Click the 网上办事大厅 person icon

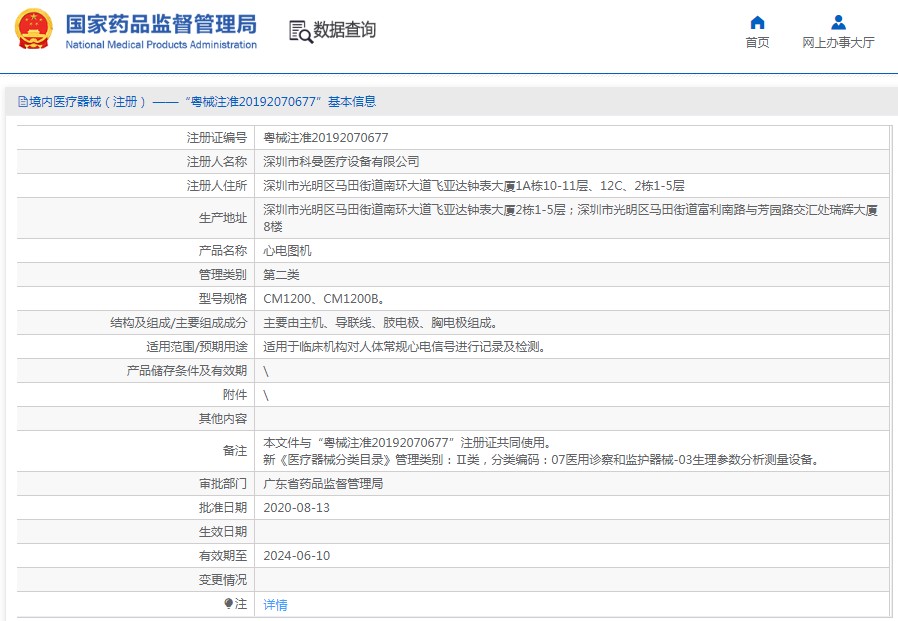click(x=838, y=22)
